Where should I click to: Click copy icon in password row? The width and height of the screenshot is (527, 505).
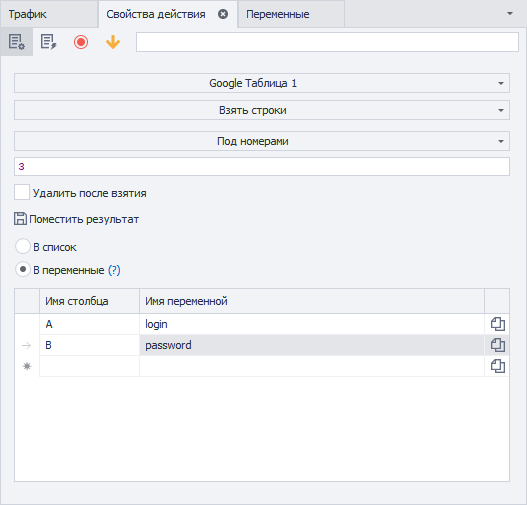[497, 345]
